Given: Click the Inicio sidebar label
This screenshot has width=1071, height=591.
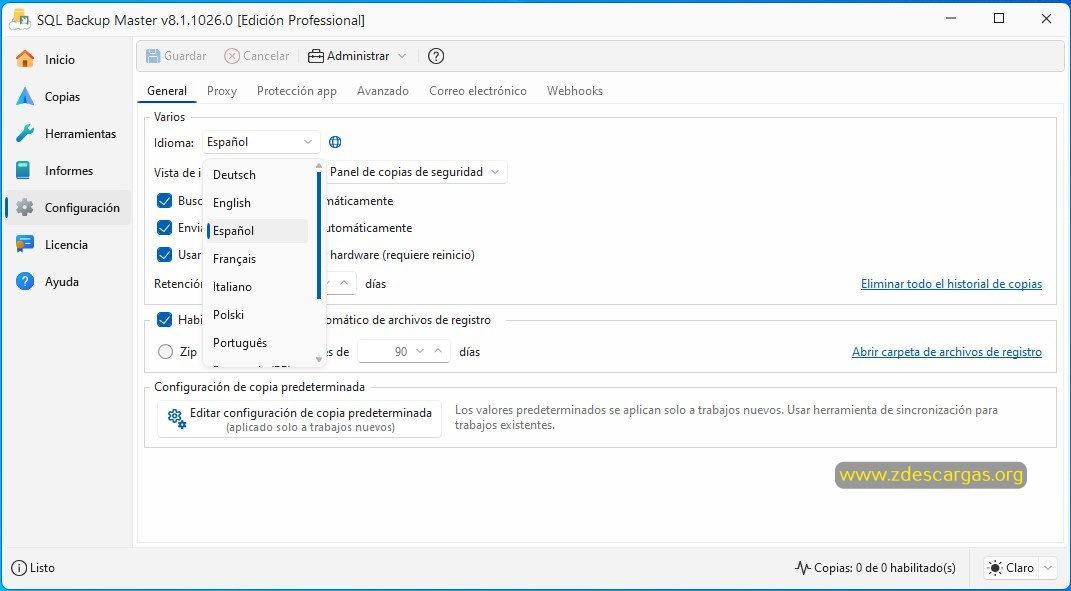Looking at the screenshot, I should pos(60,60).
